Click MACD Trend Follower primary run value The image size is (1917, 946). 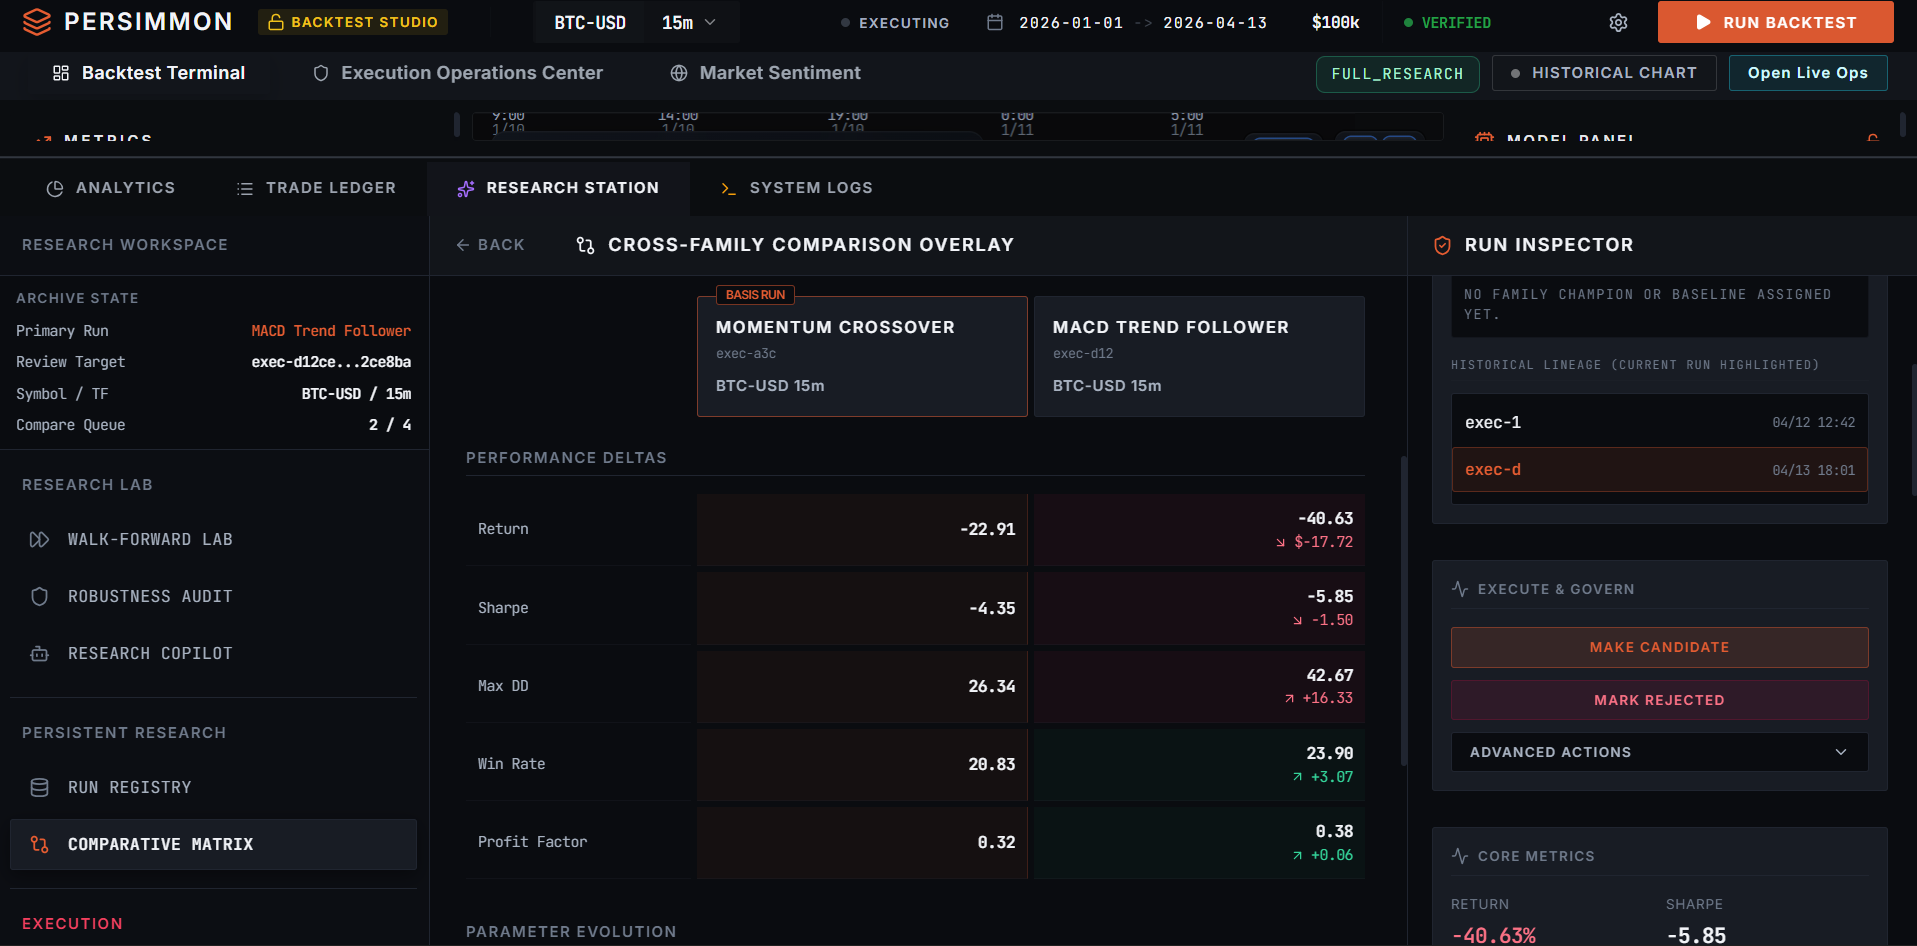pos(331,331)
